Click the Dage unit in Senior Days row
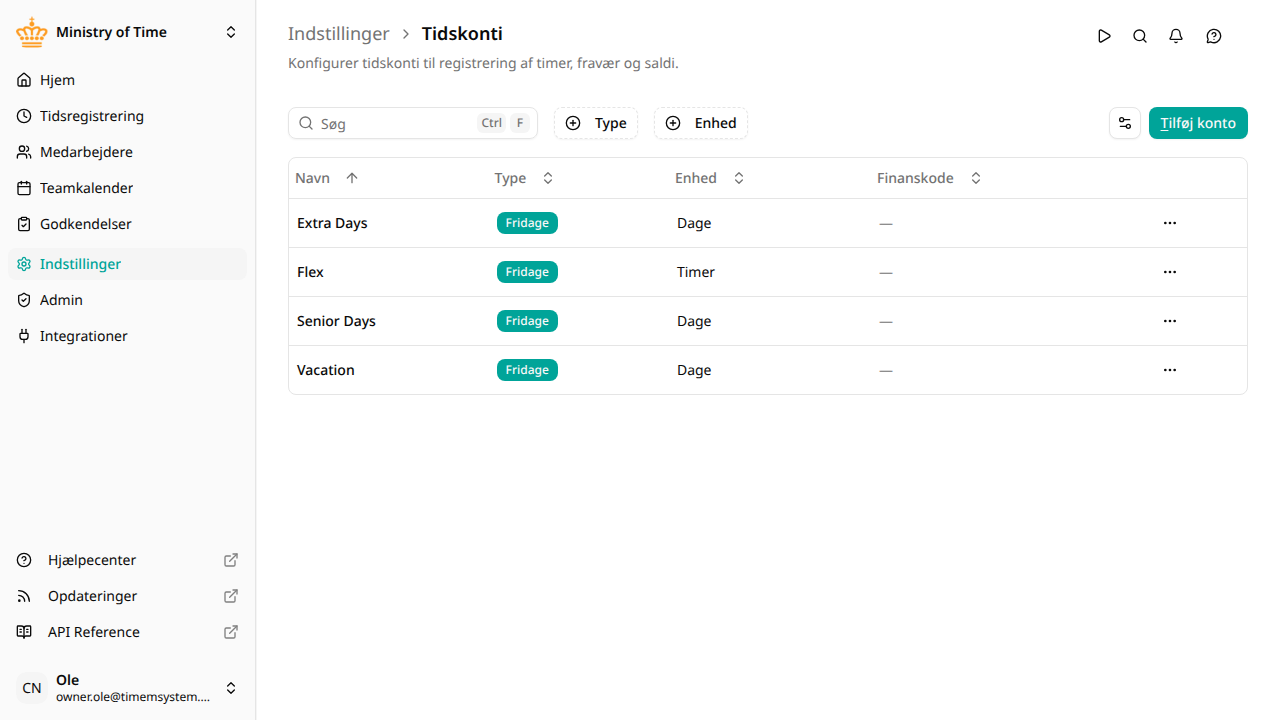The image size is (1280, 720). 694,321
